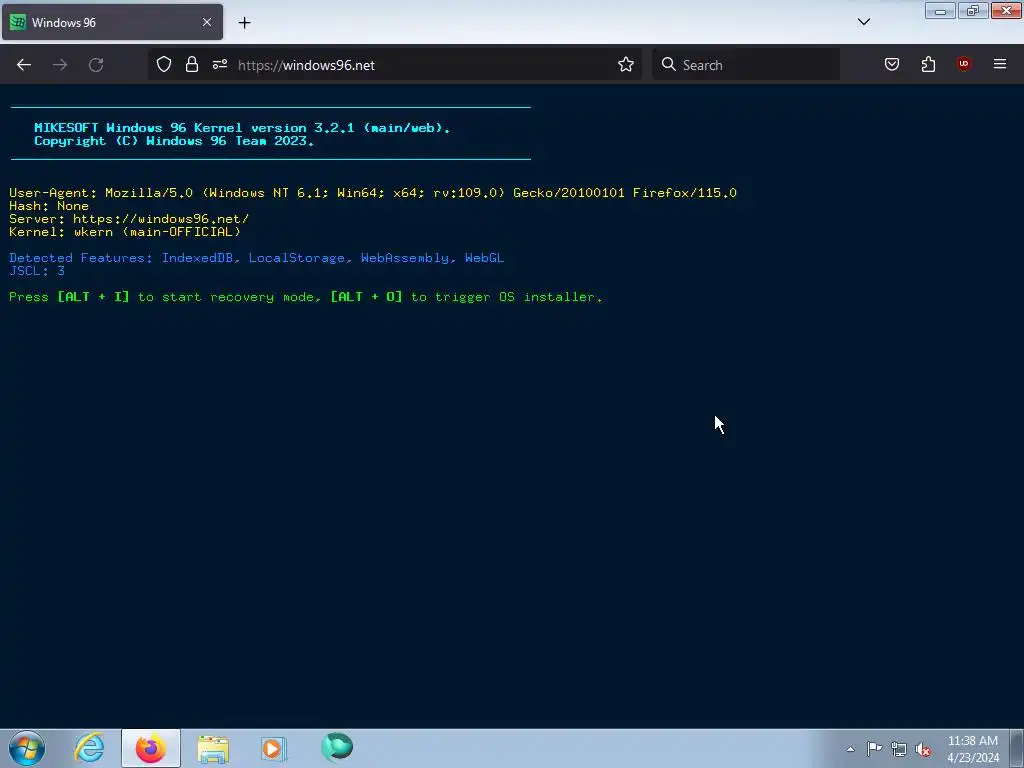Open the green globe taskbar application
This screenshot has width=1024, height=768.
[337, 747]
